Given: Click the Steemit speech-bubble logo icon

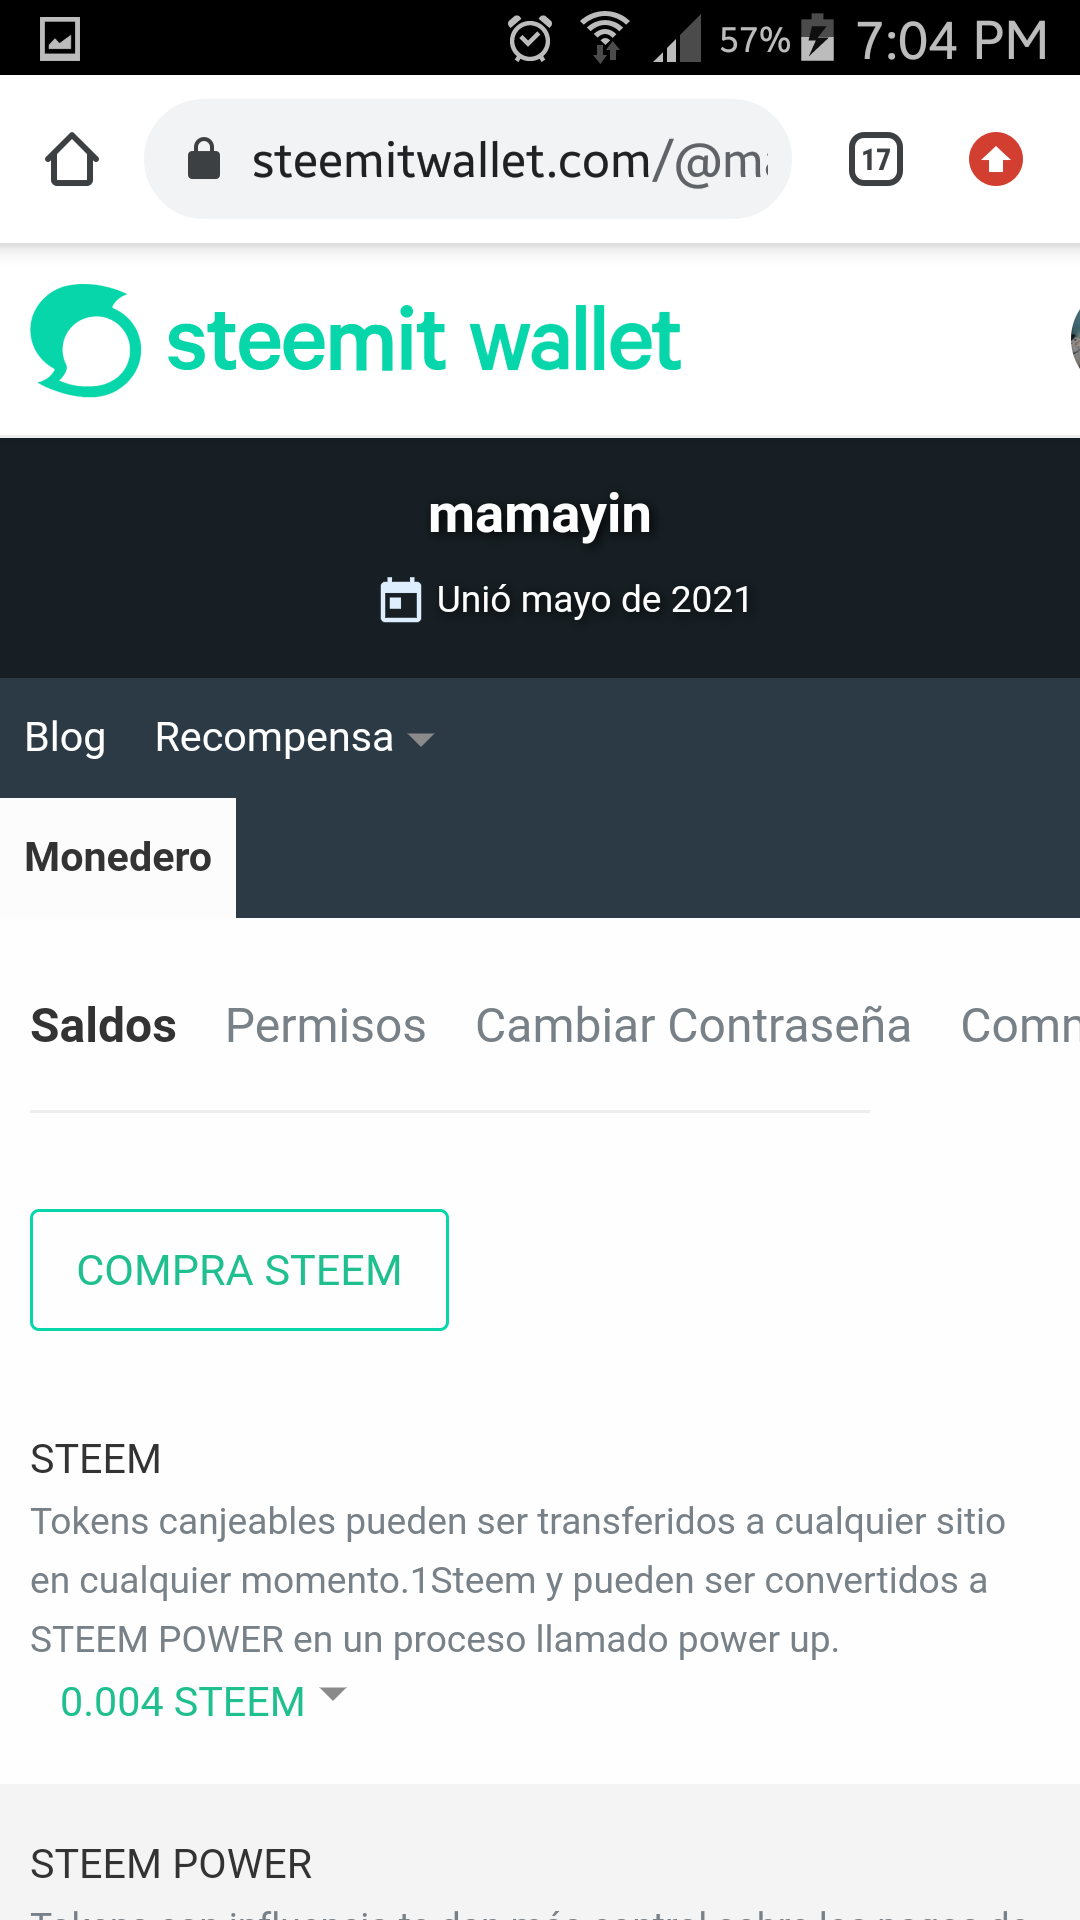Looking at the screenshot, I should (86, 341).
